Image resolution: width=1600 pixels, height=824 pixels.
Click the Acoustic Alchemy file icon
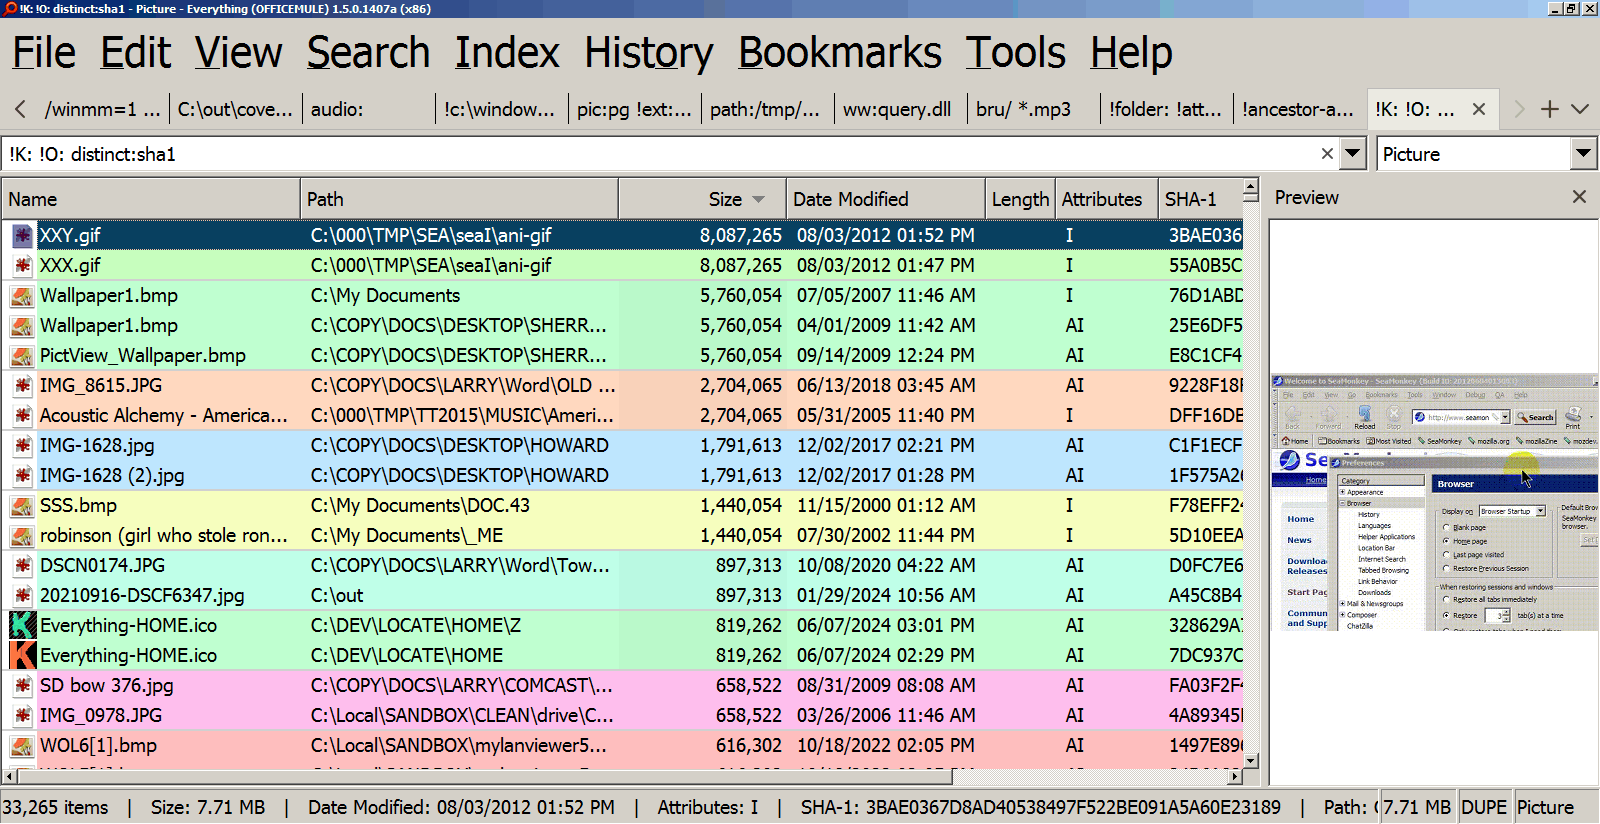[x=22, y=416]
